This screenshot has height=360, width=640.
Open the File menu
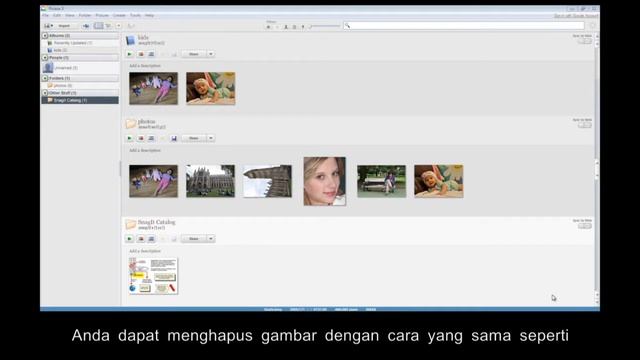(x=45, y=16)
